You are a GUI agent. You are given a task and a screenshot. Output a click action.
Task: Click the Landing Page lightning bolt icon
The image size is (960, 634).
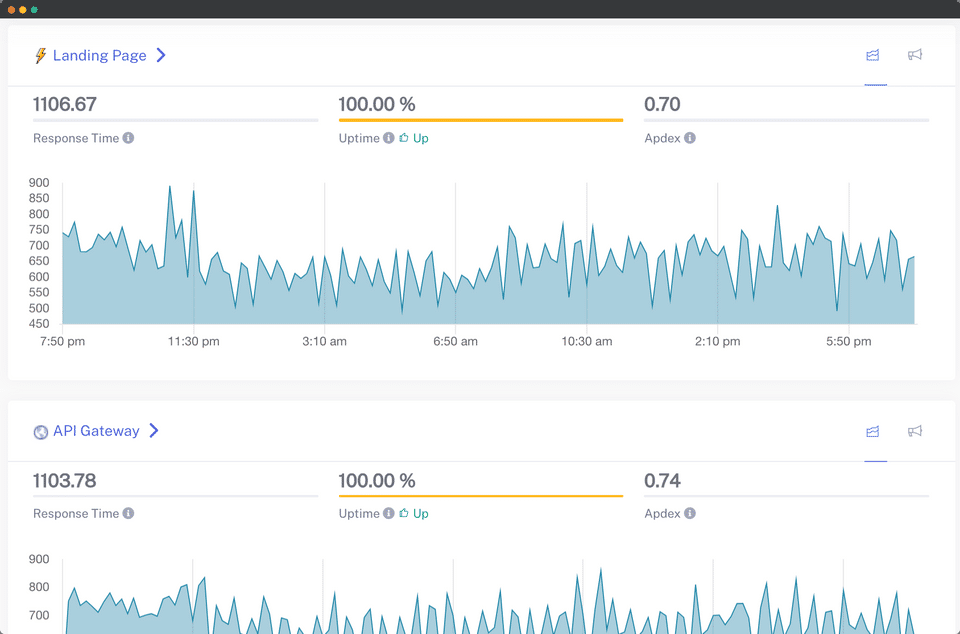tap(40, 56)
